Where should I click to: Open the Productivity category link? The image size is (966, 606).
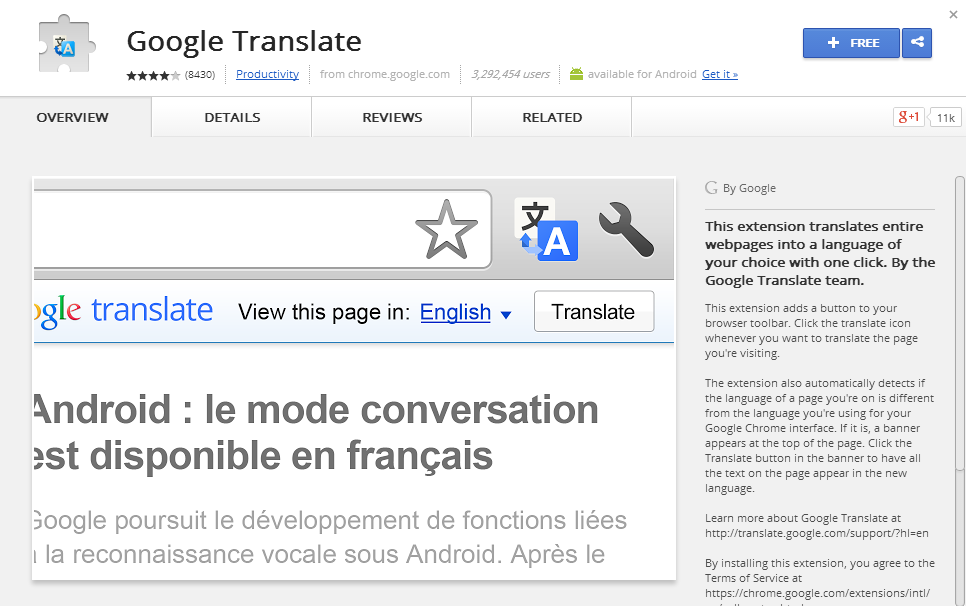[267, 74]
